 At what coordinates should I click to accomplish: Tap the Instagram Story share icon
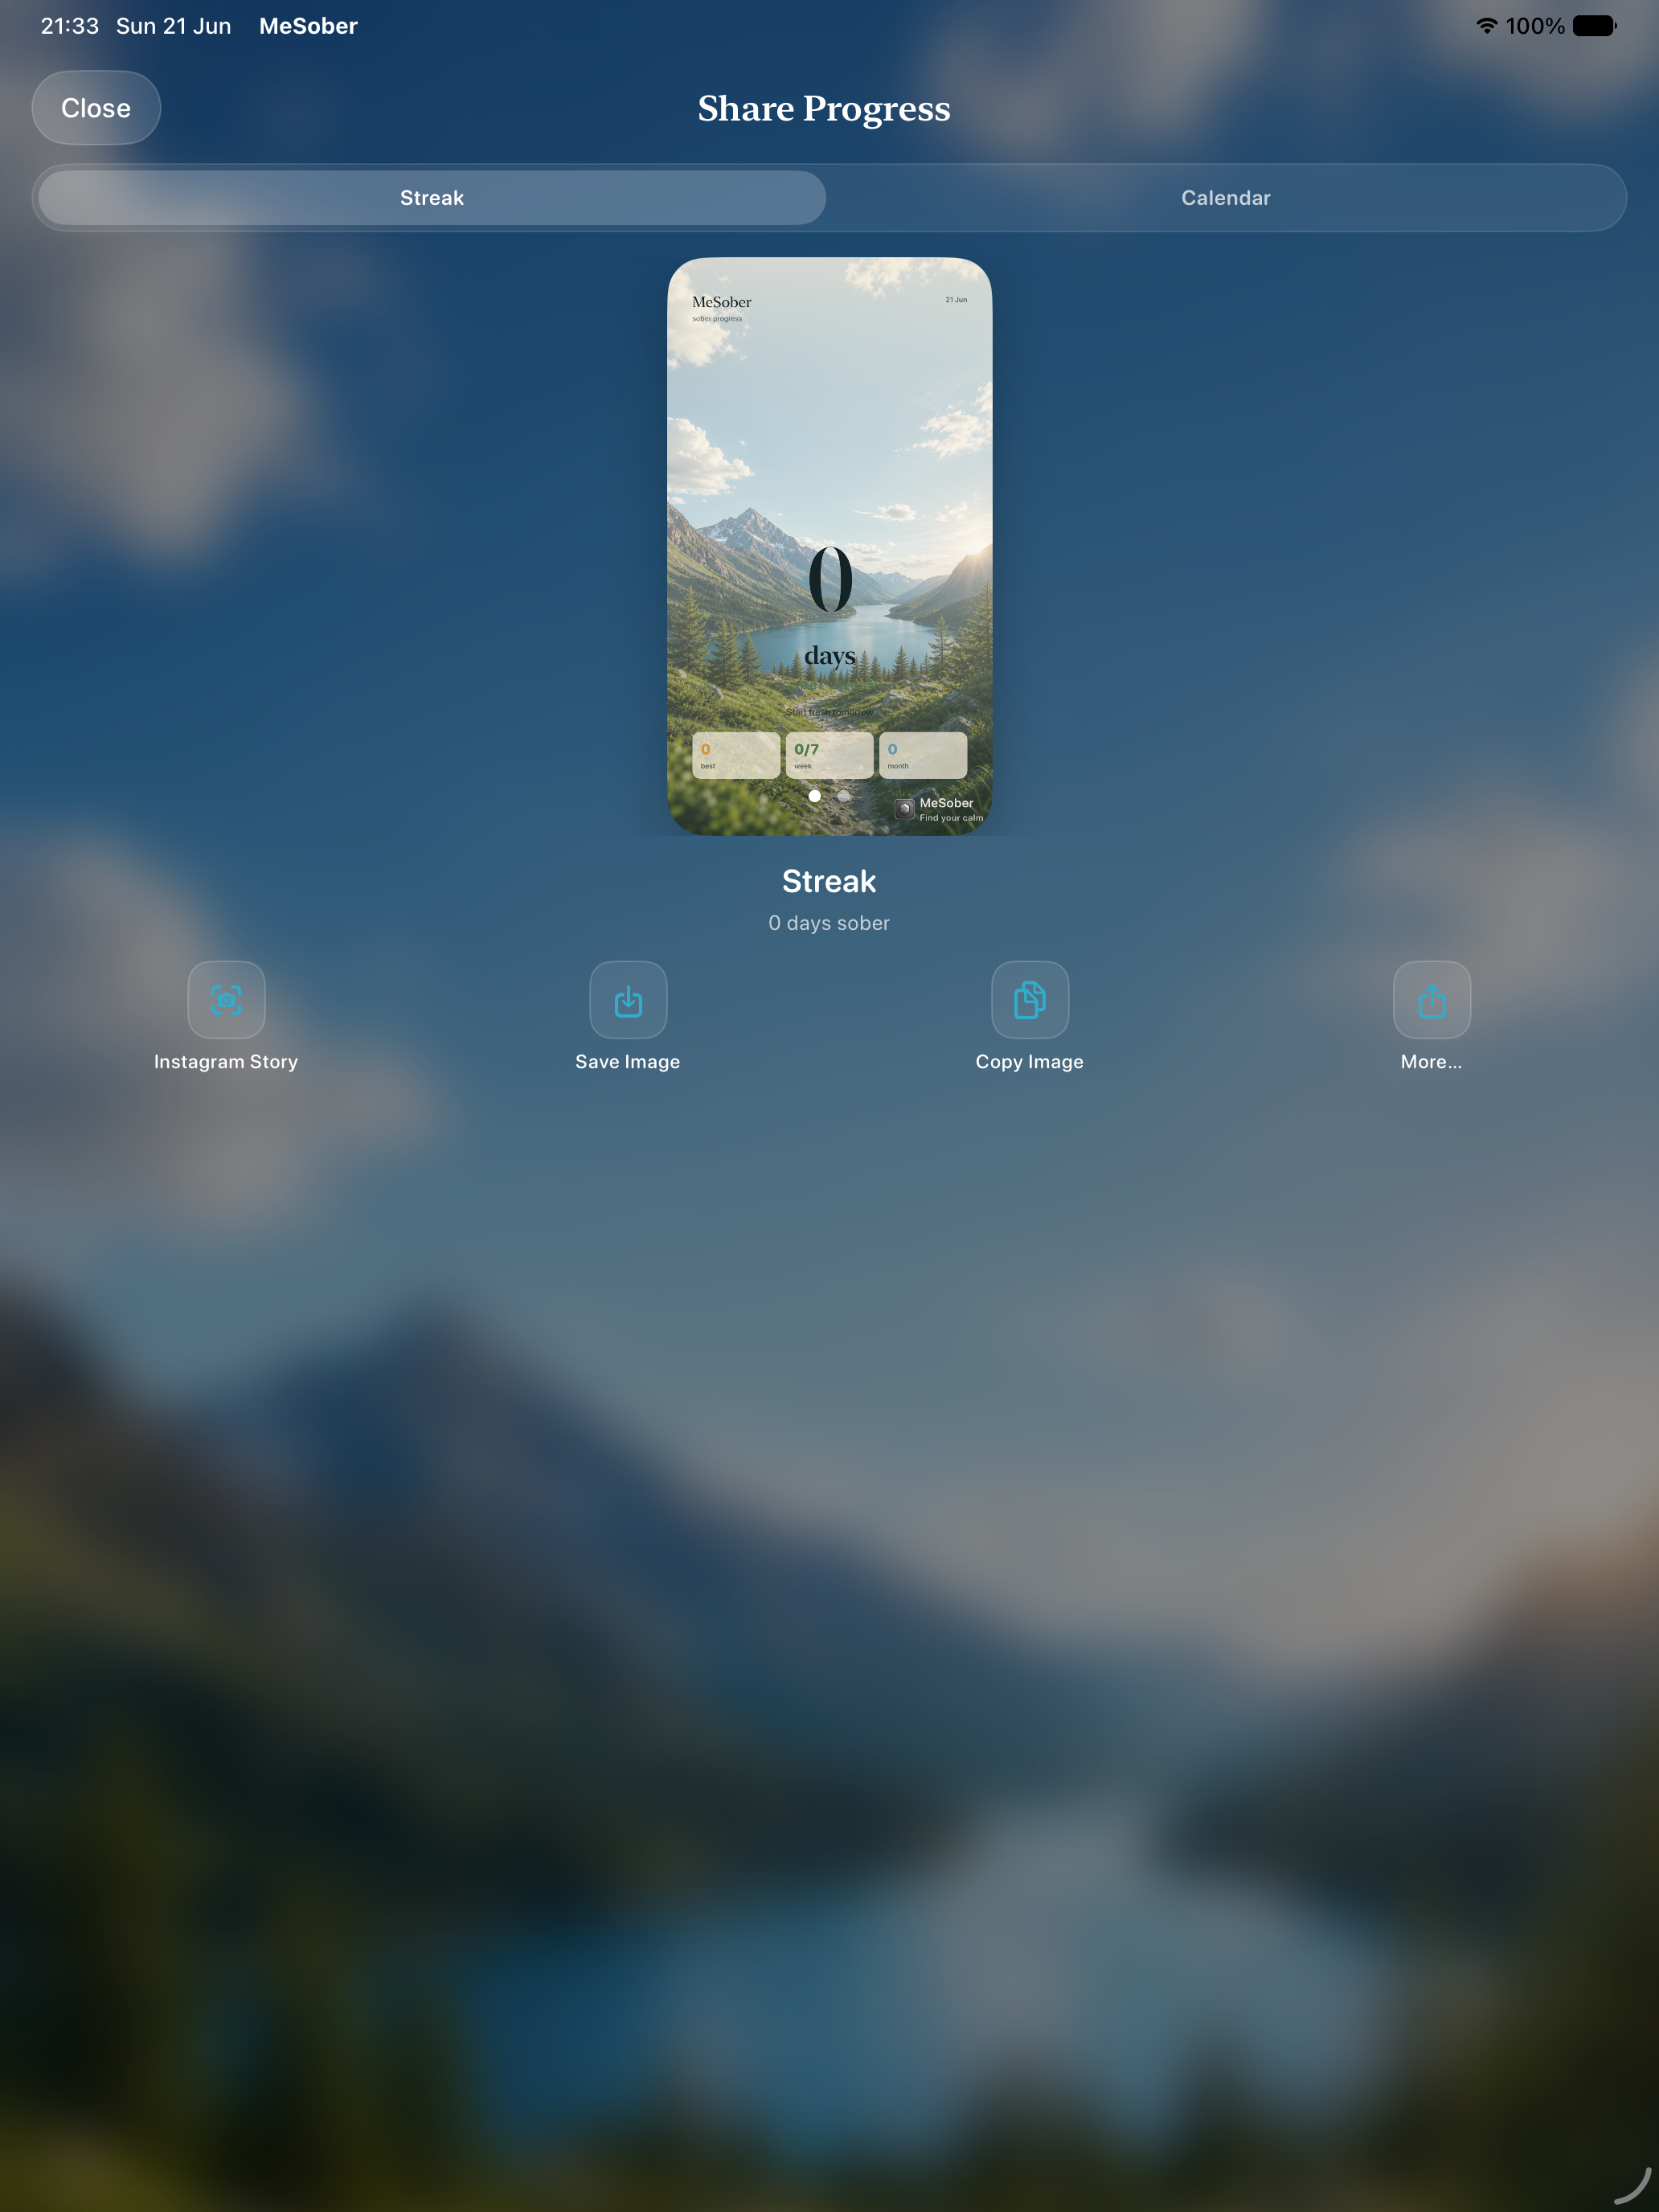coord(226,1000)
